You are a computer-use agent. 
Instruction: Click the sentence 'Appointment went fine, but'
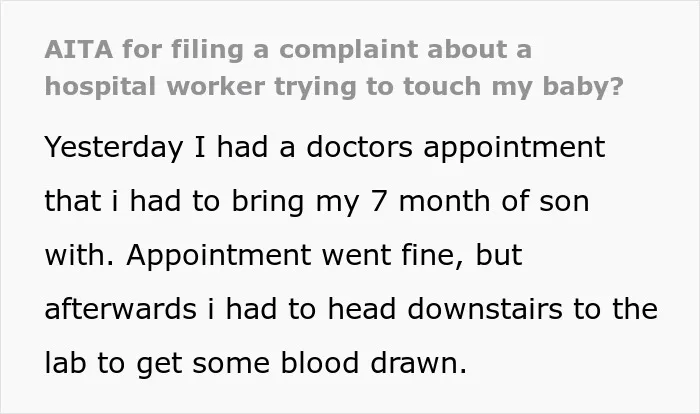pyautogui.click(x=324, y=256)
